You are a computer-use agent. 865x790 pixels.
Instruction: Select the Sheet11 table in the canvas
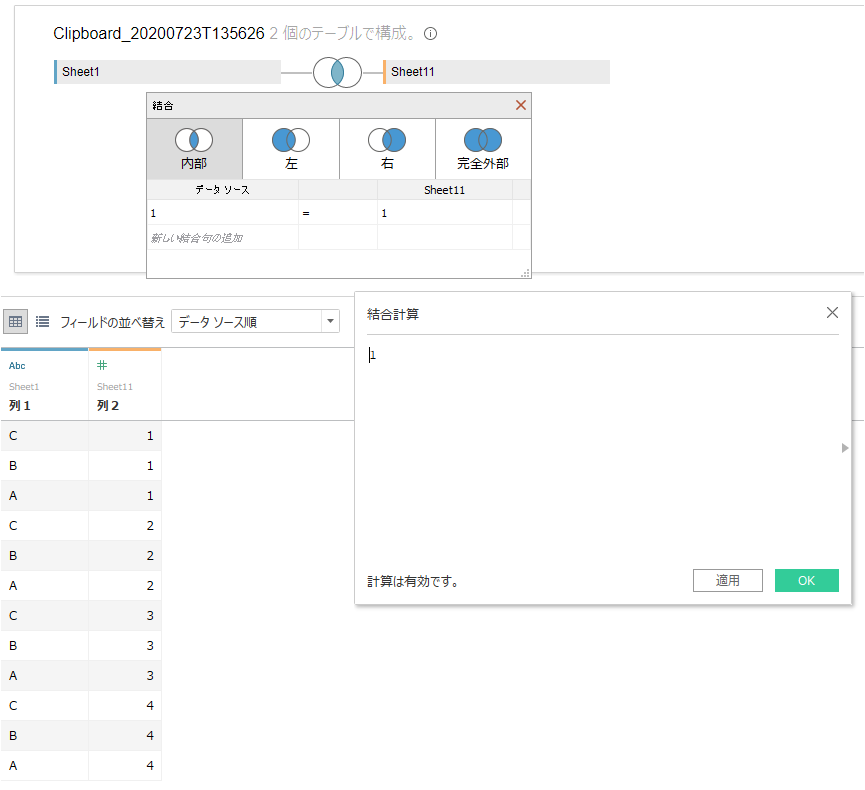point(496,72)
